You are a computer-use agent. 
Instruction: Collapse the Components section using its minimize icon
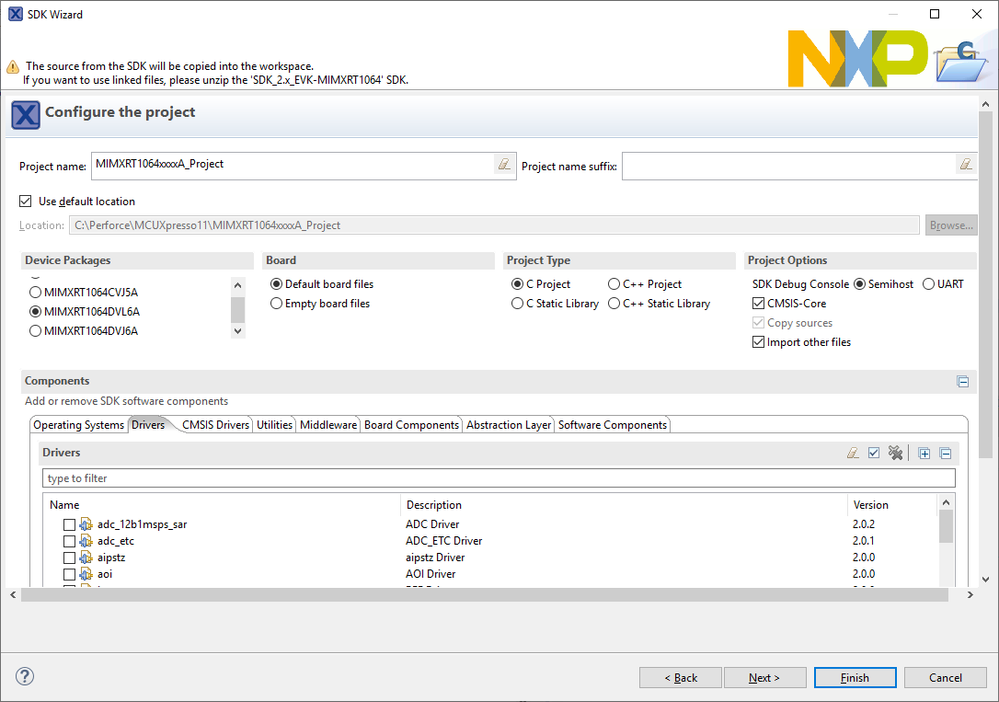pyautogui.click(x=963, y=382)
